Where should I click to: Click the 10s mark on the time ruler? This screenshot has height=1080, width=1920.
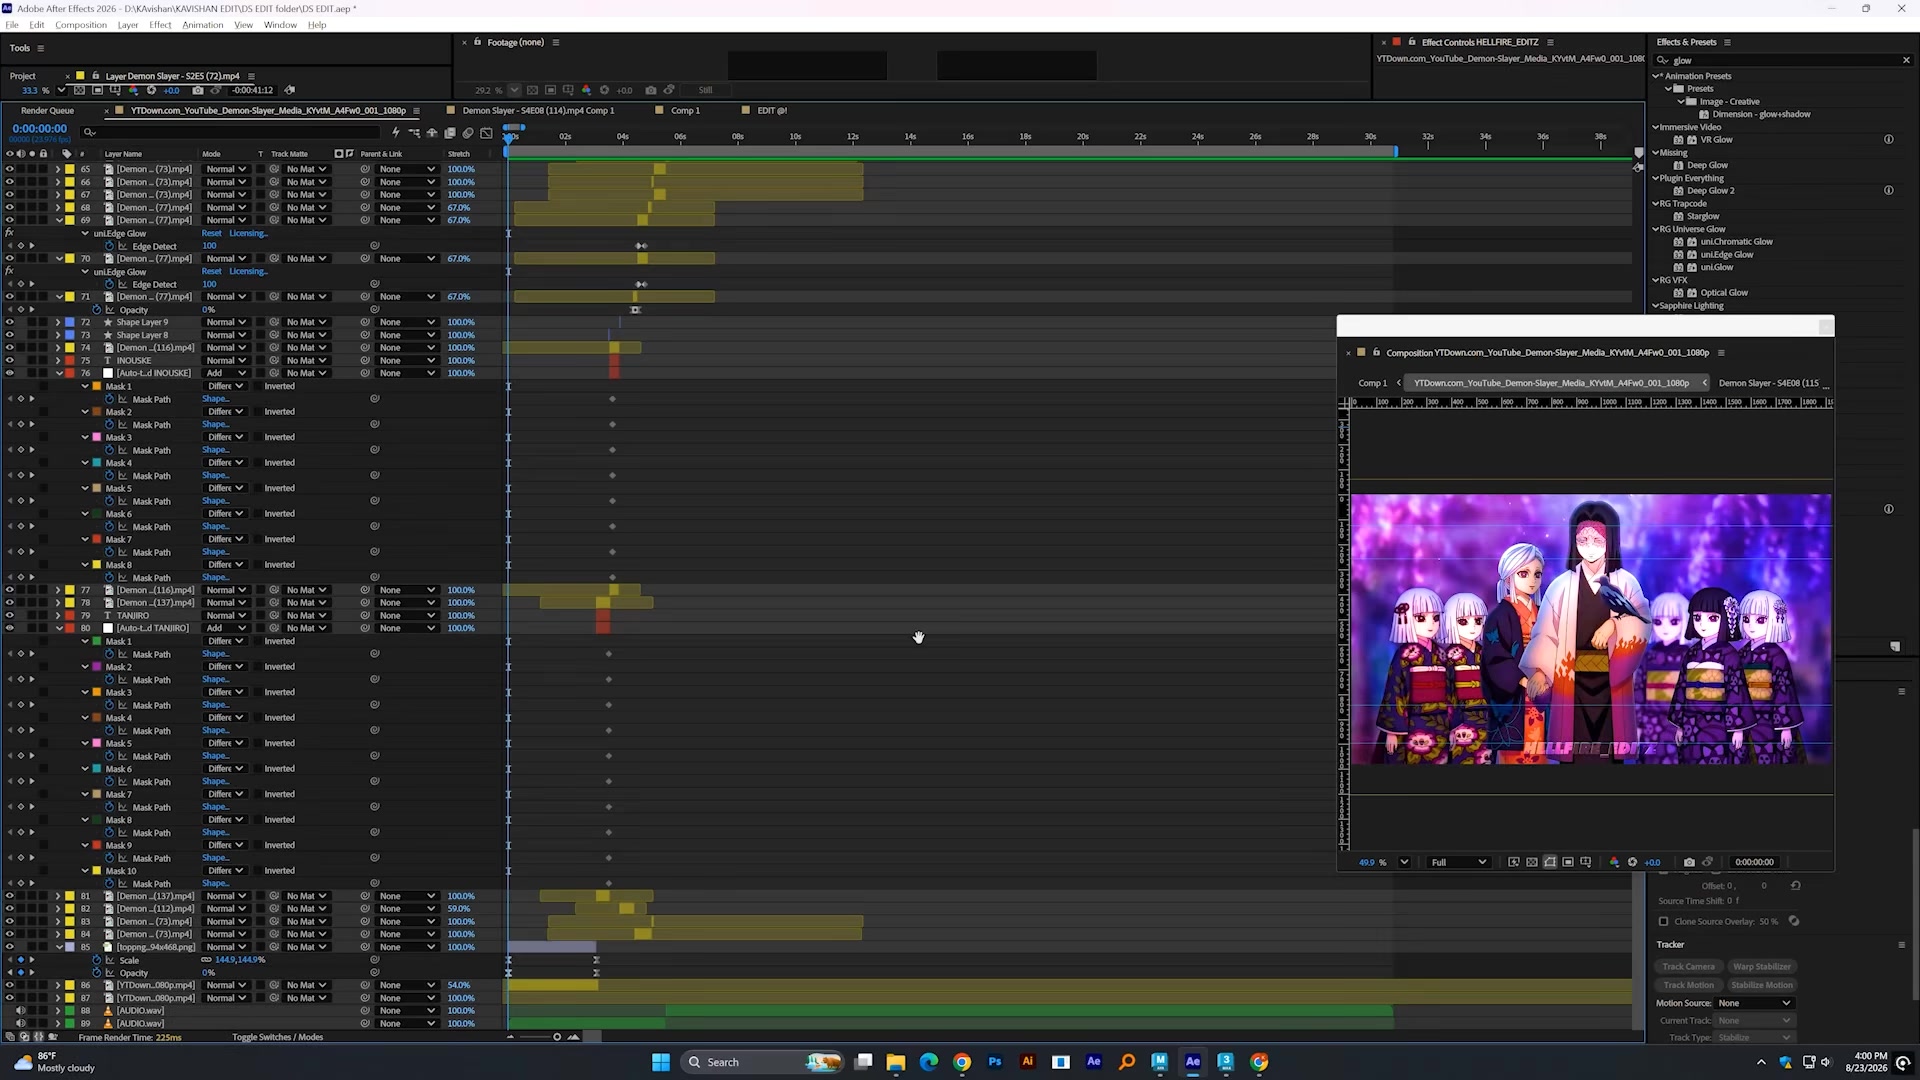pos(795,137)
